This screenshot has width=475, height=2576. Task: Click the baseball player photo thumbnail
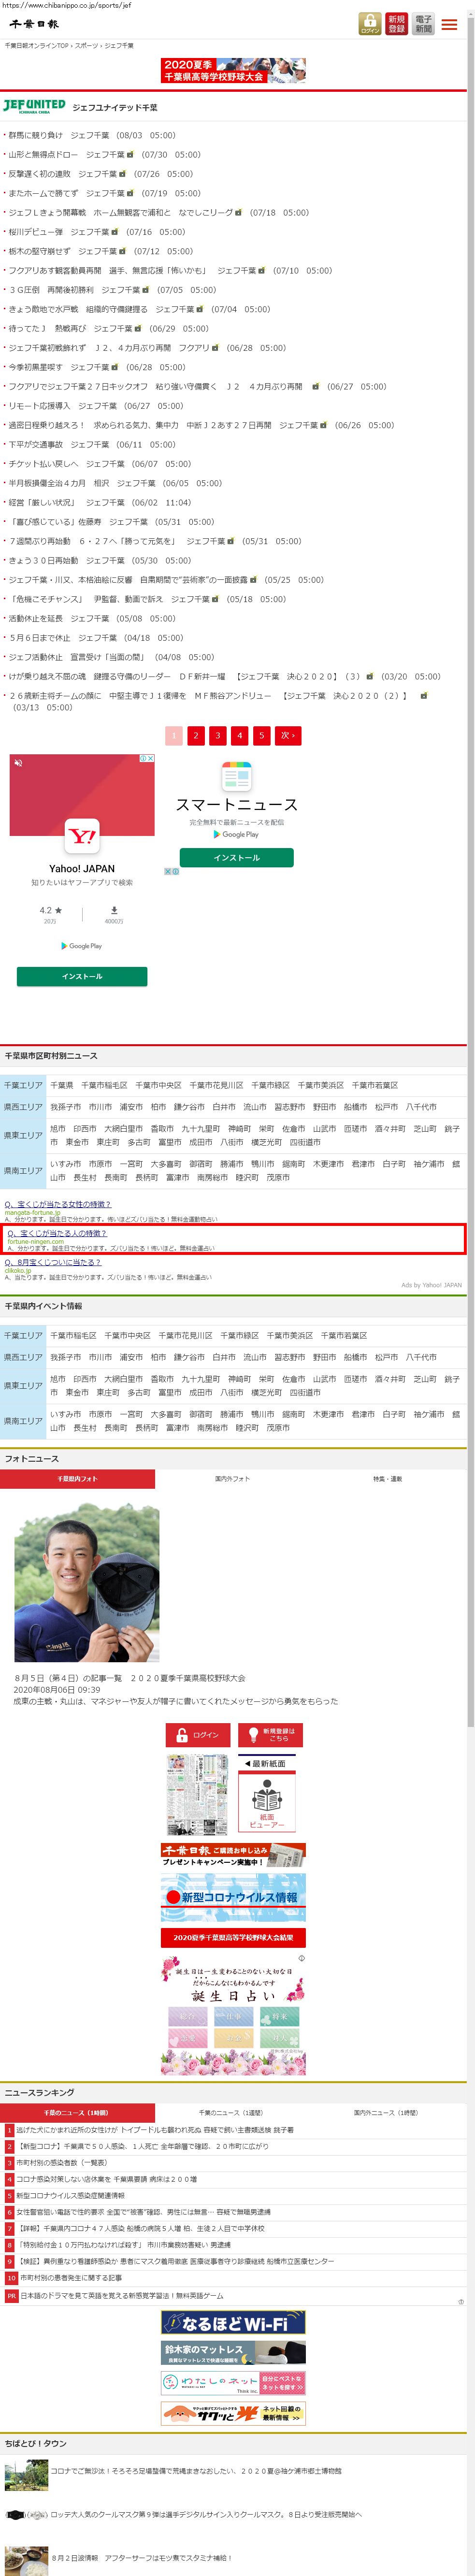tap(87, 1583)
